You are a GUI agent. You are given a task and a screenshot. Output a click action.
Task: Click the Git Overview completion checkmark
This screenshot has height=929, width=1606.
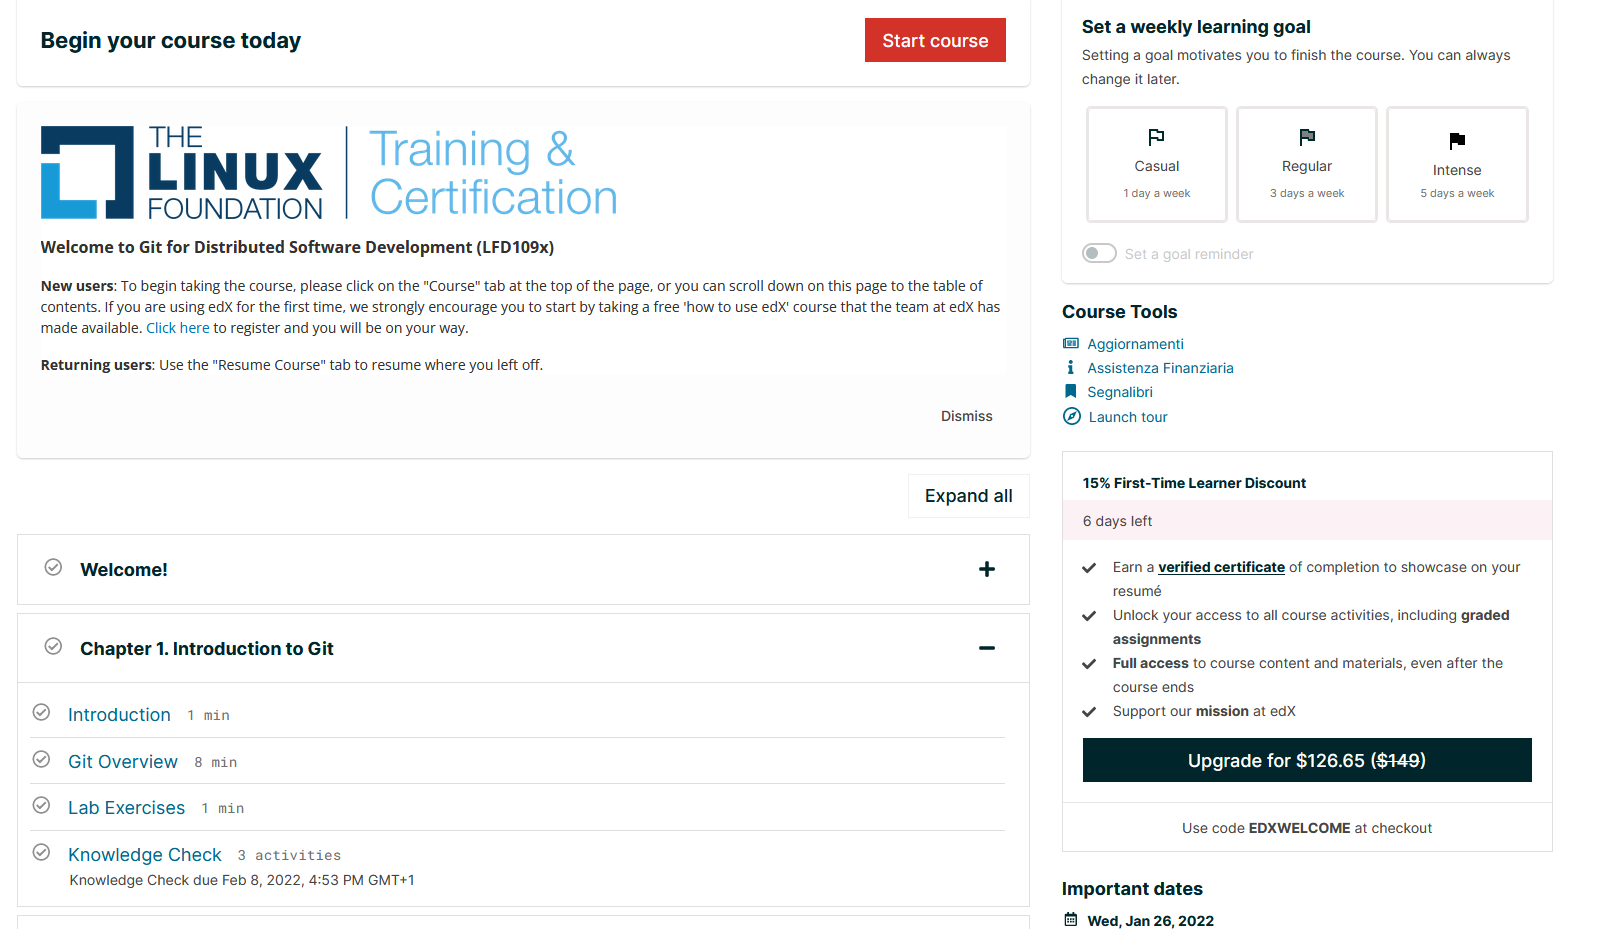[42, 760]
